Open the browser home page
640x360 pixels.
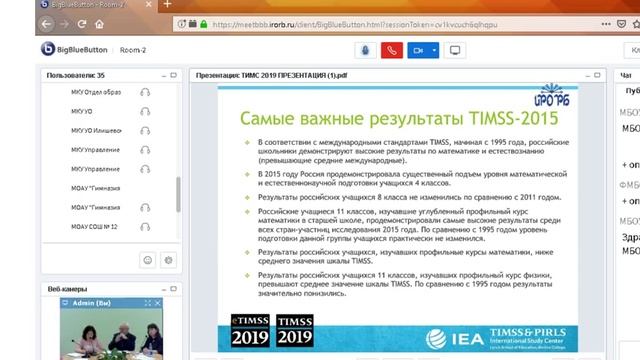(x=99, y=24)
